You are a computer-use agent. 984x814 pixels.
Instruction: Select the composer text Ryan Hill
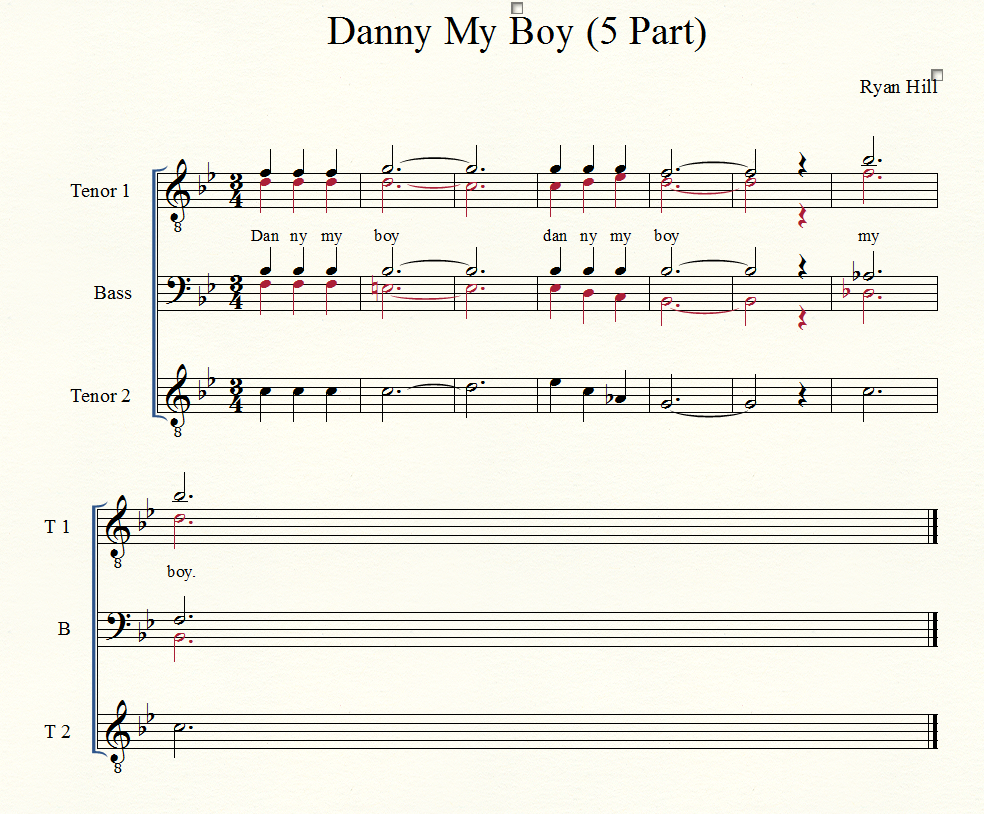898,87
